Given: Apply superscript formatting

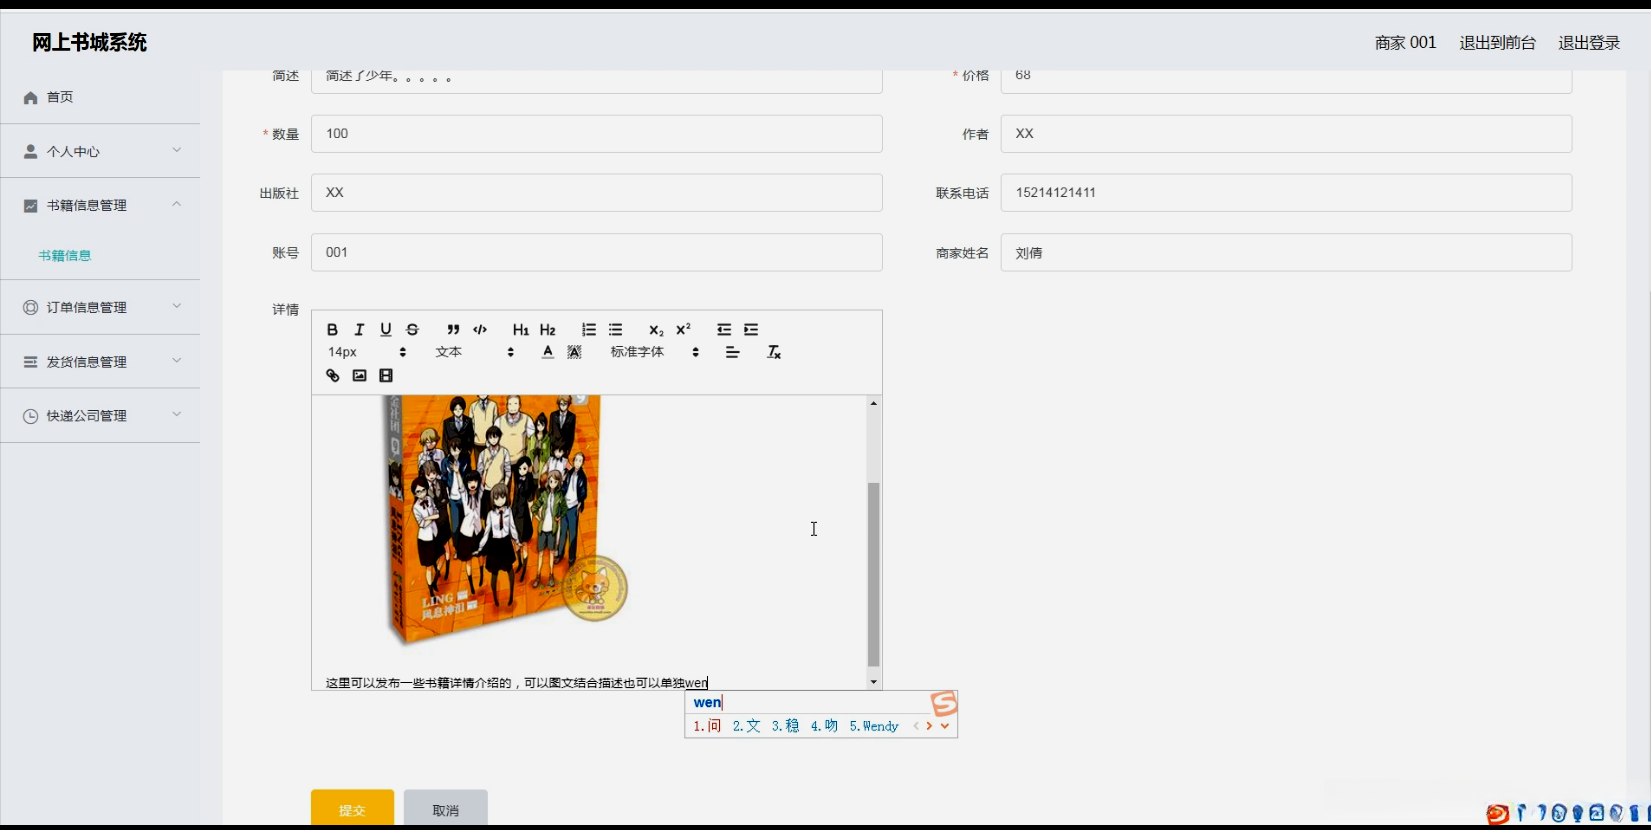Looking at the screenshot, I should pyautogui.click(x=684, y=330).
